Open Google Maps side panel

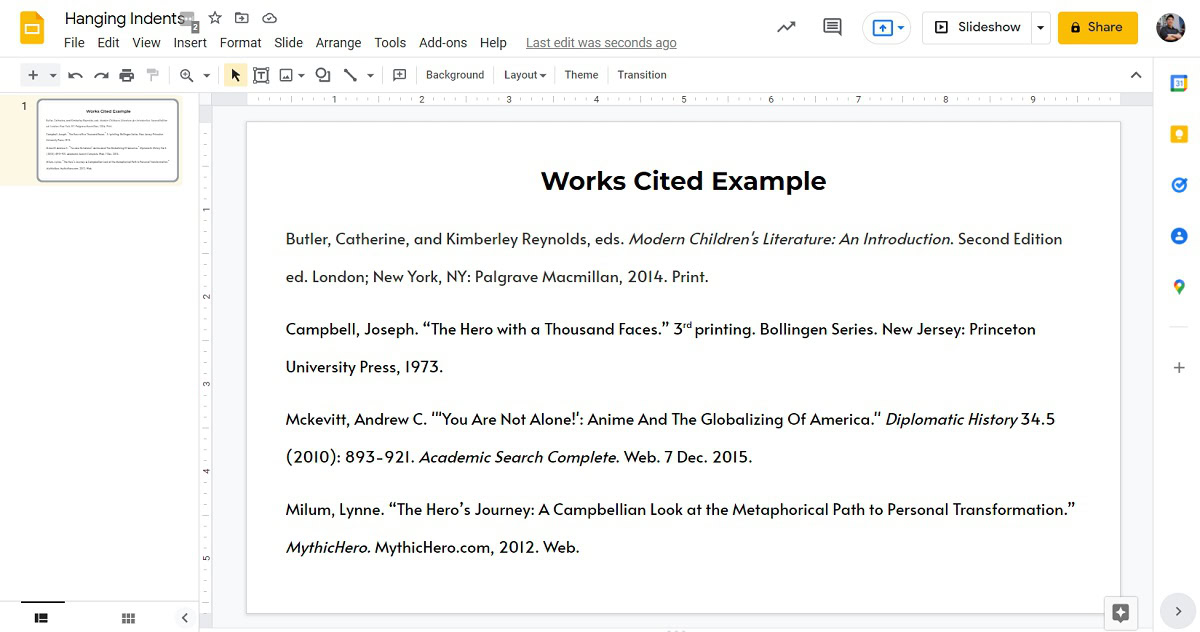pyautogui.click(x=1178, y=286)
